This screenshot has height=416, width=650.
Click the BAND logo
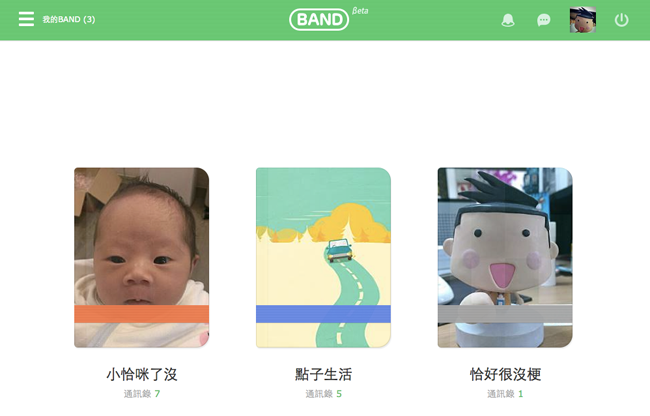[x=319, y=19]
